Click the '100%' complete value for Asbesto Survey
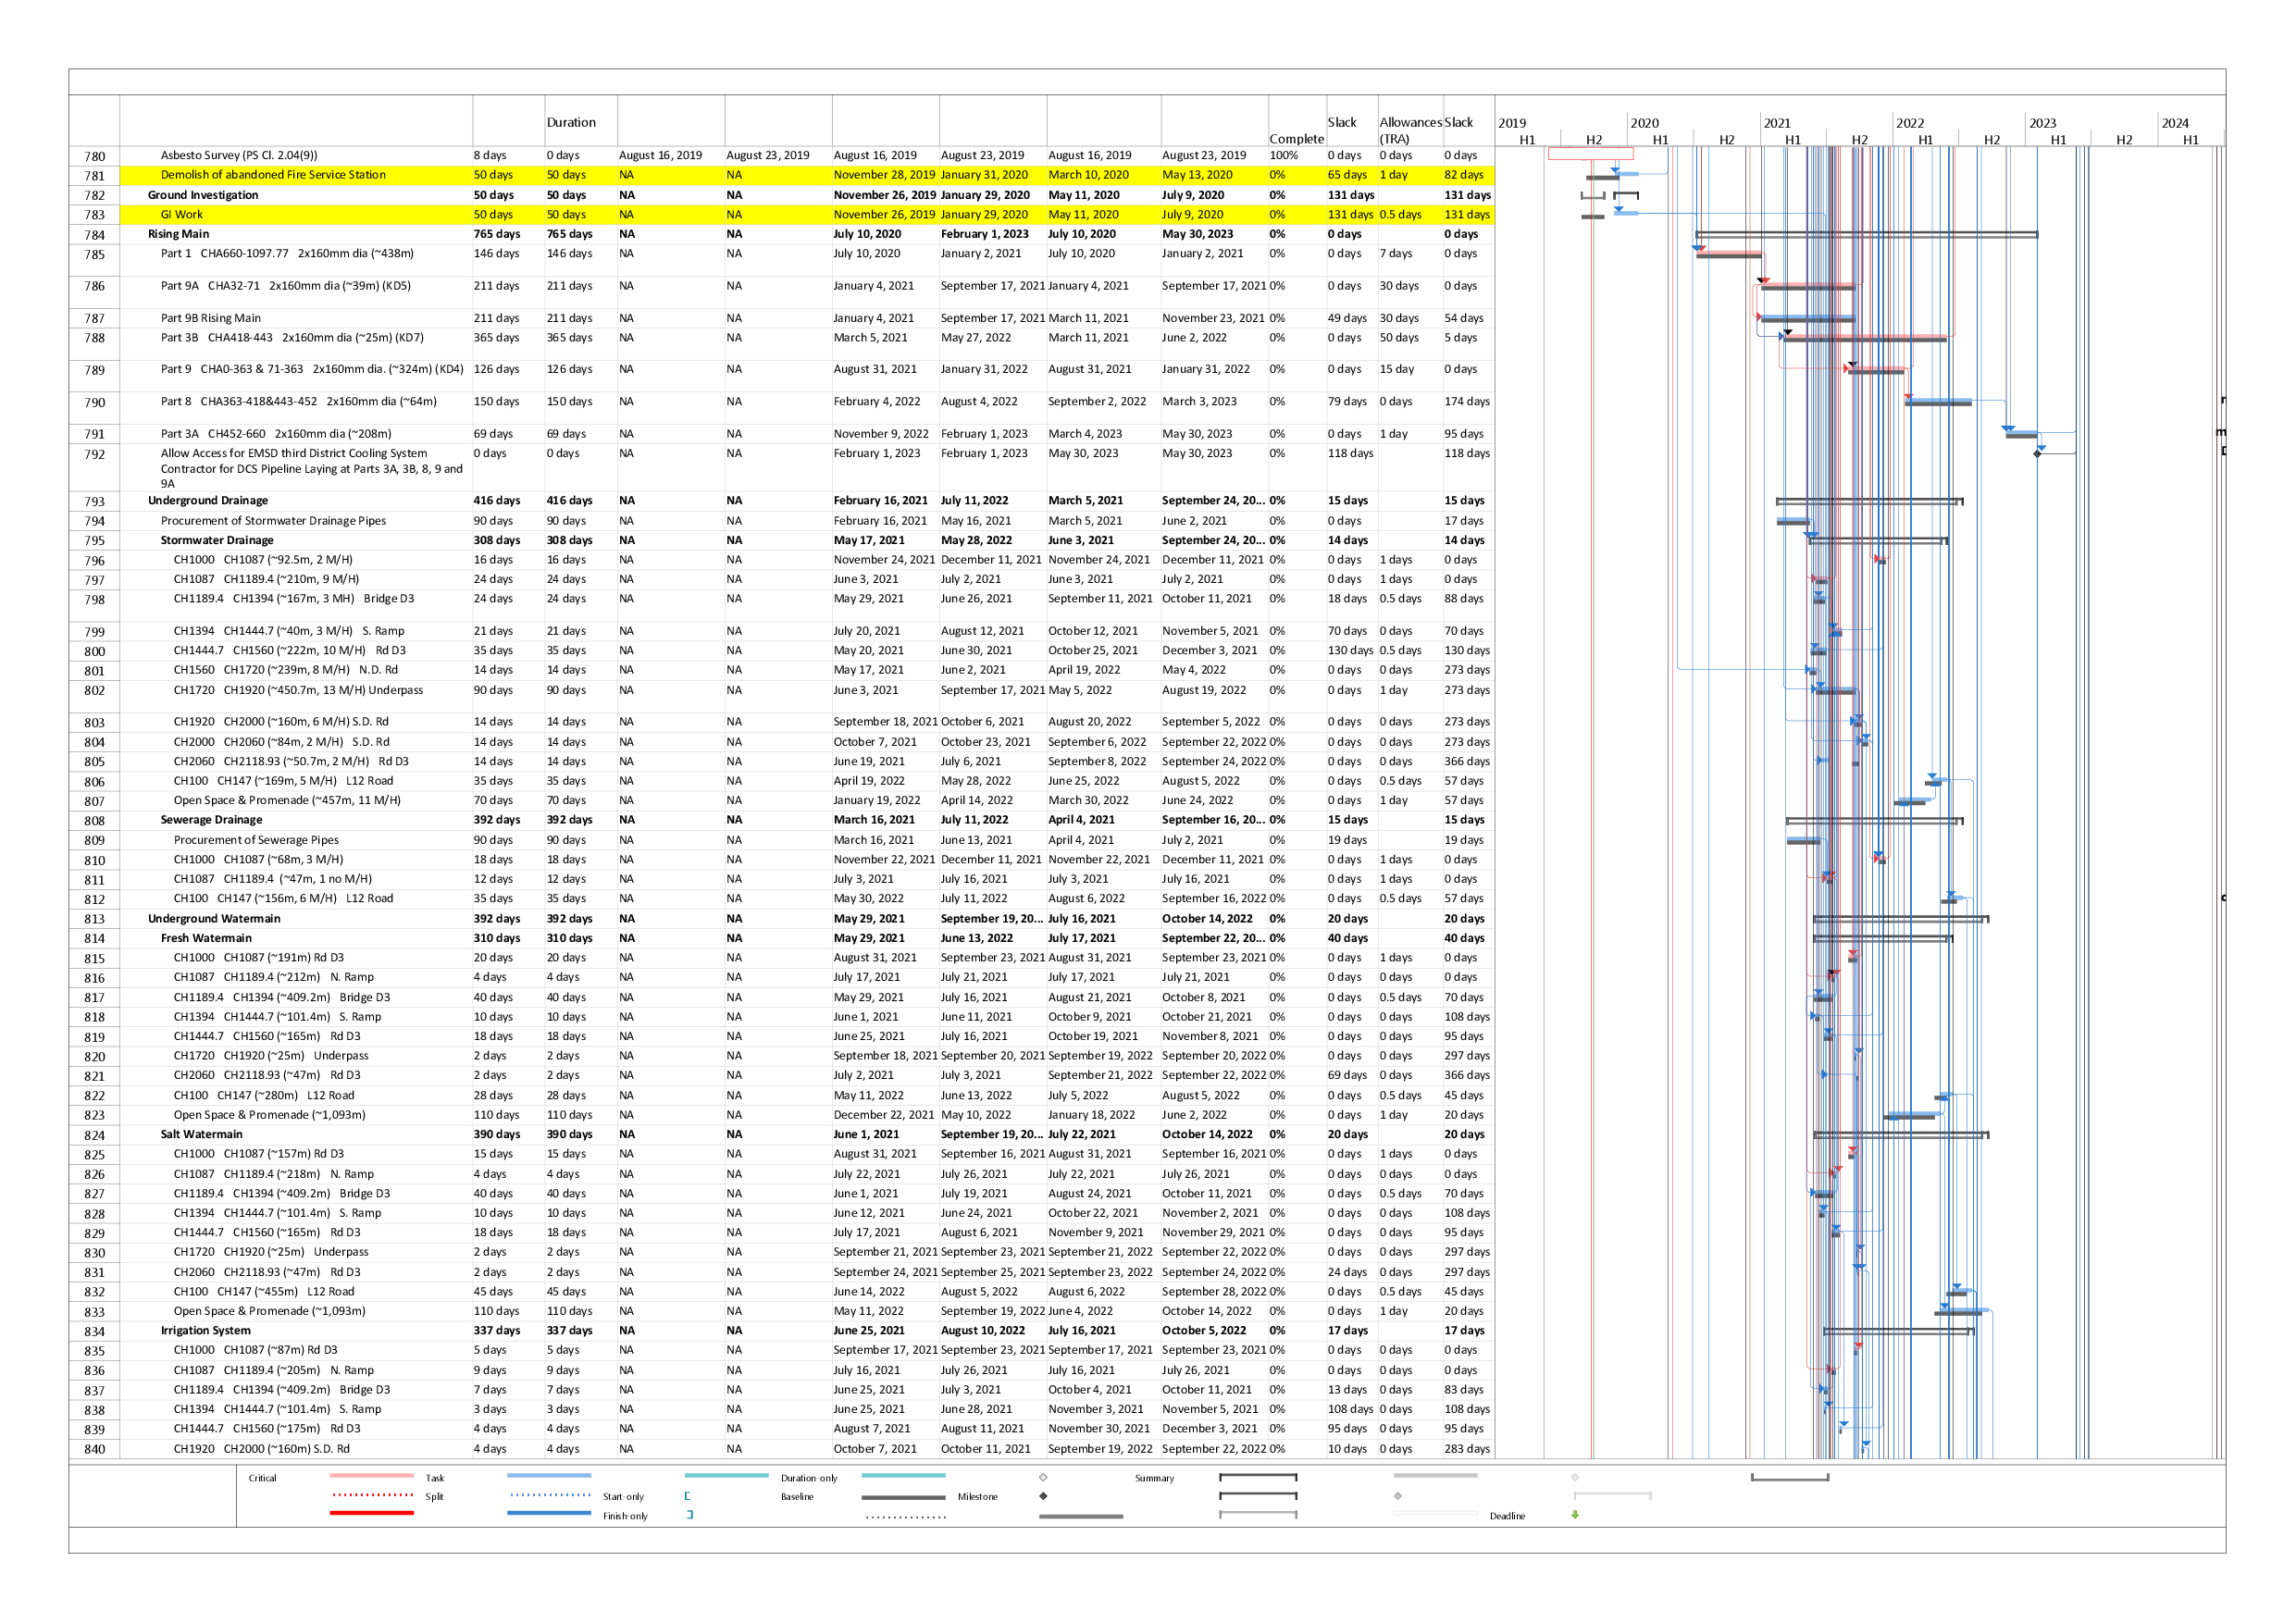Image resolution: width=2296 pixels, height=1623 pixels. coord(1284,156)
